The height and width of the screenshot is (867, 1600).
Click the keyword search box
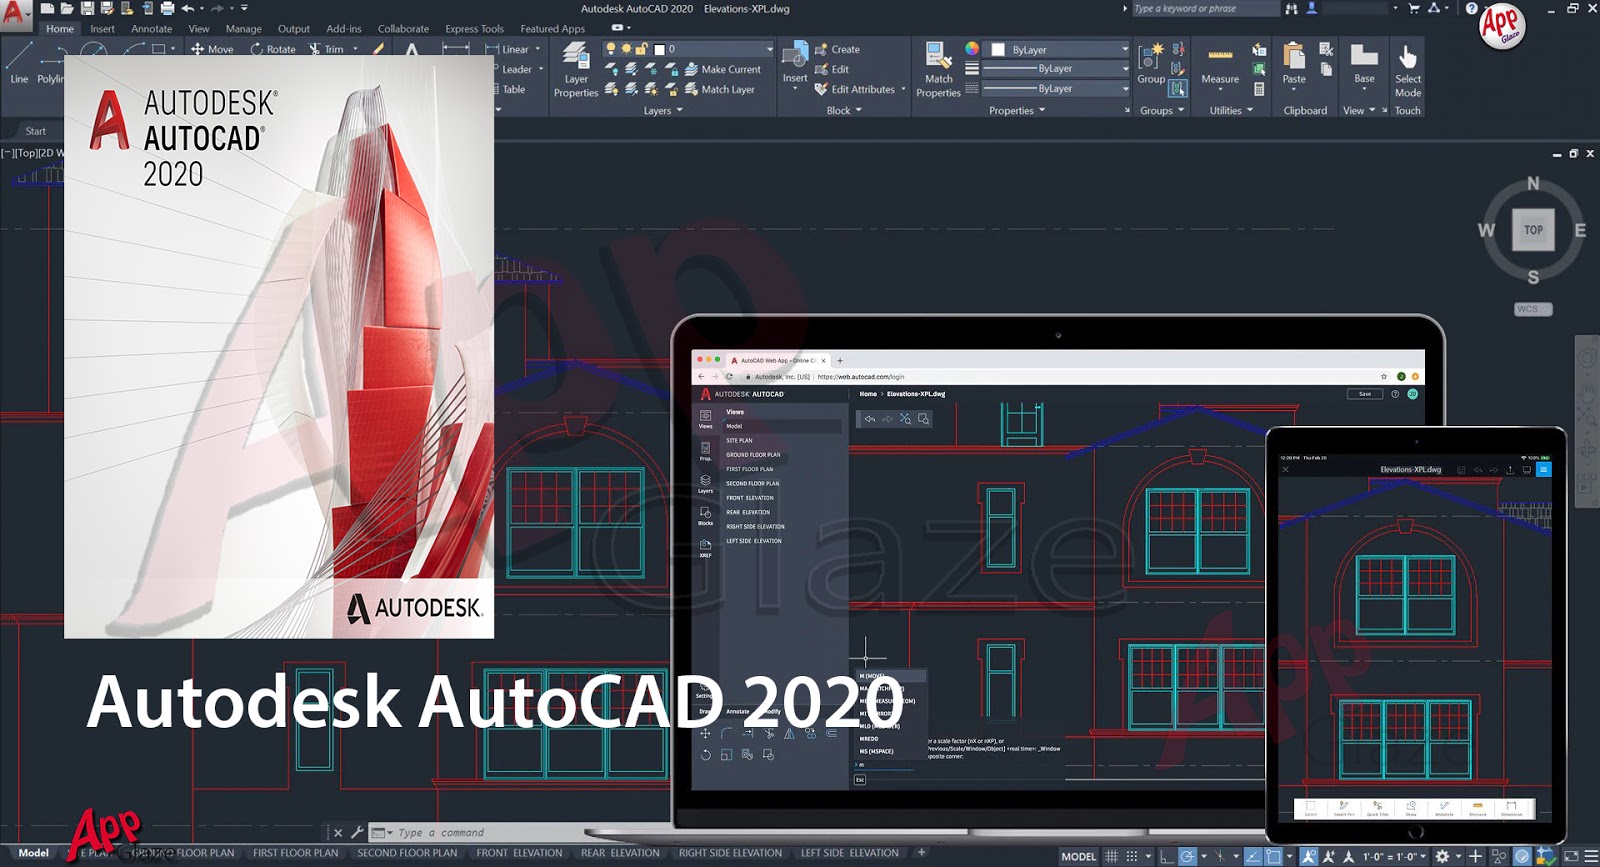click(1204, 8)
